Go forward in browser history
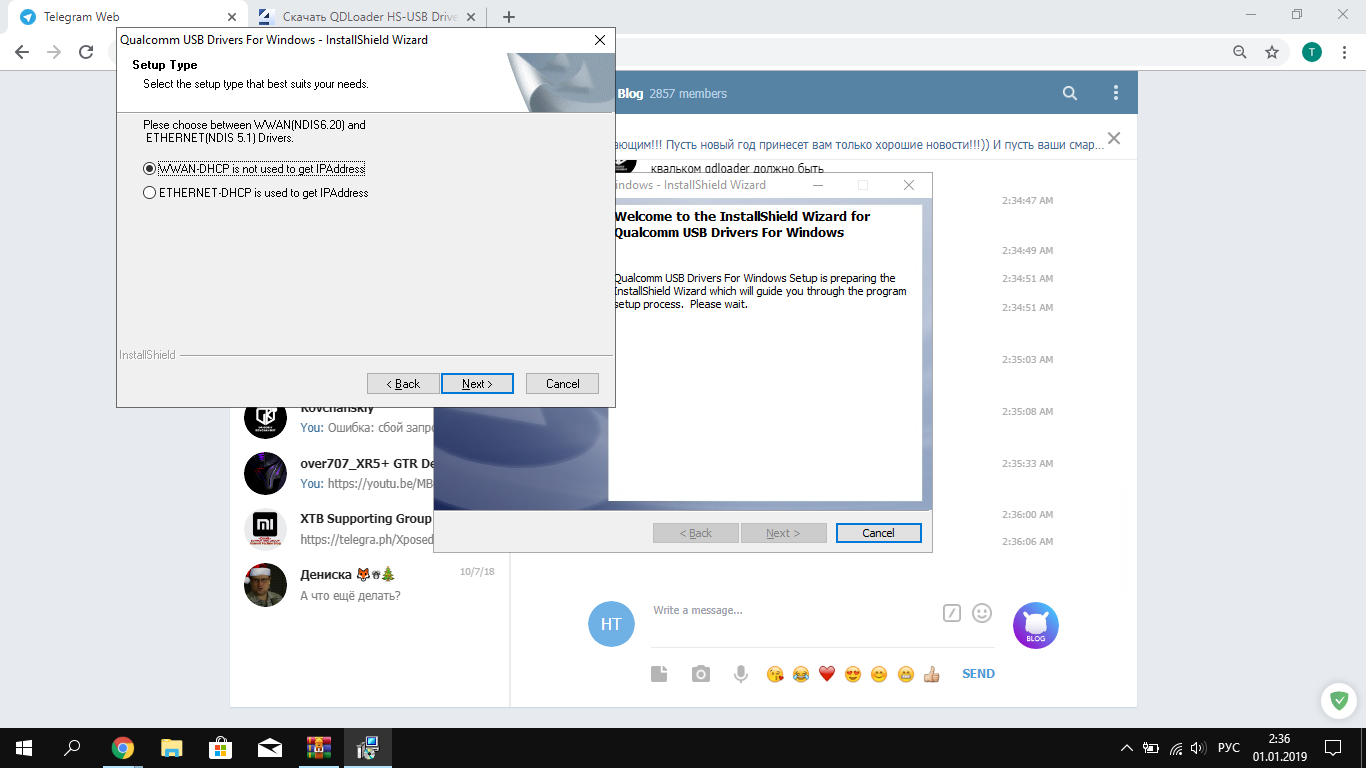Viewport: 1366px width, 768px height. click(54, 52)
